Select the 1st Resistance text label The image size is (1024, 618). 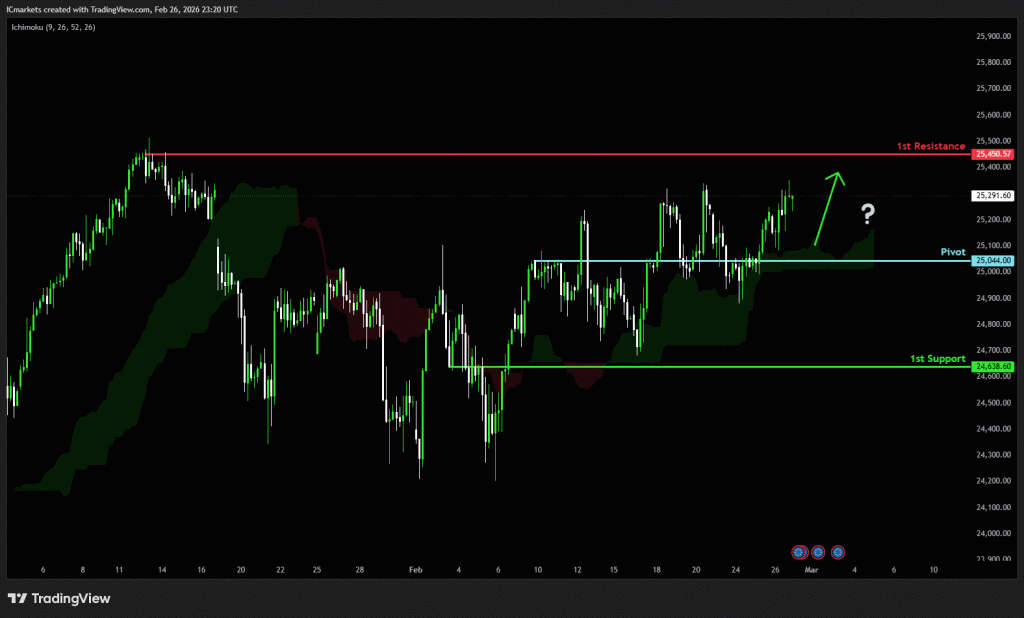point(930,146)
